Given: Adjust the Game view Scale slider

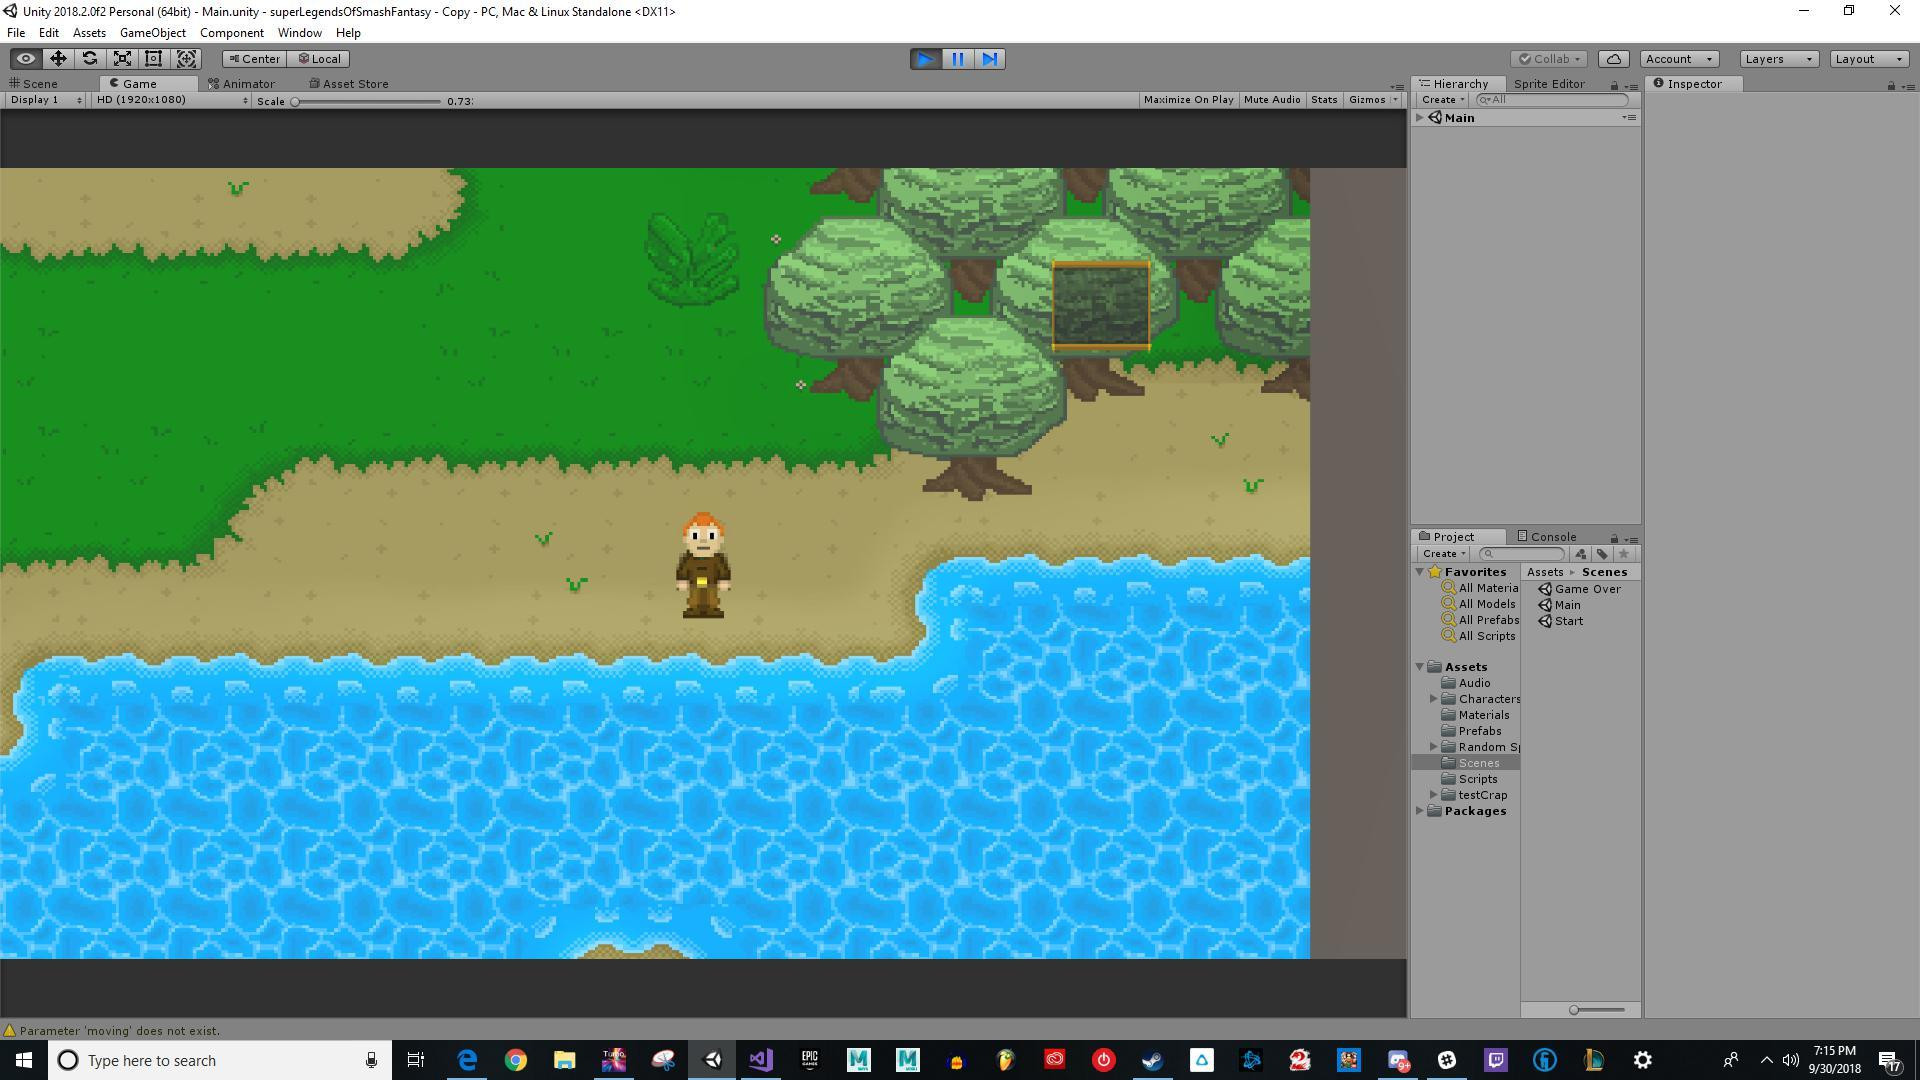Looking at the screenshot, I should tap(367, 101).
